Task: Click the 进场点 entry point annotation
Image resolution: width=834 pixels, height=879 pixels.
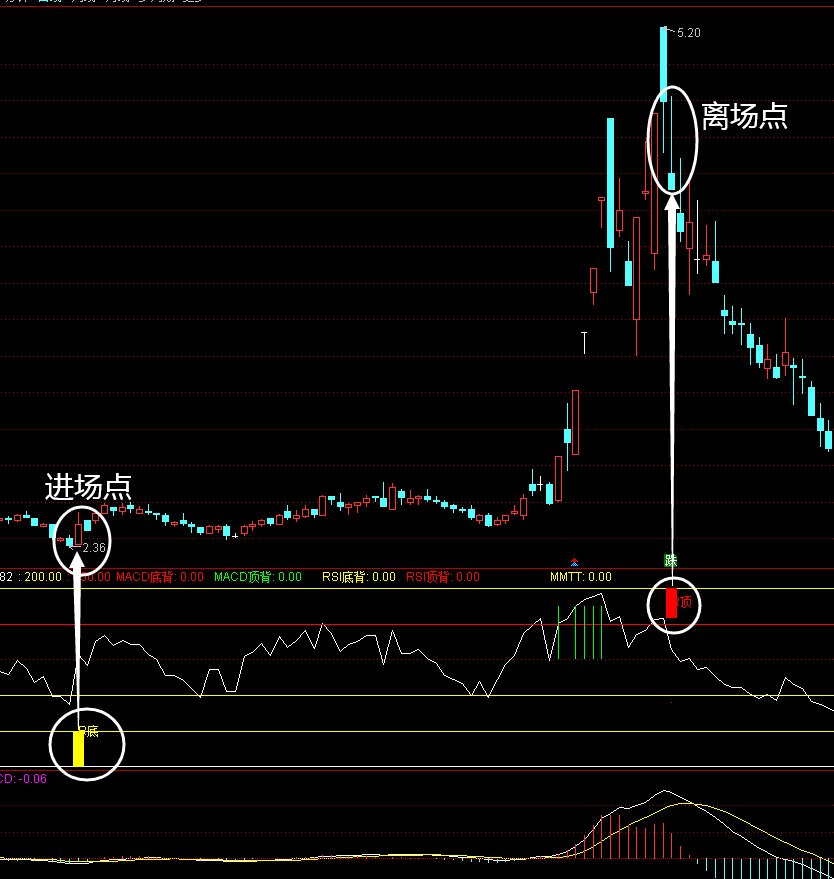Action: tap(88, 488)
